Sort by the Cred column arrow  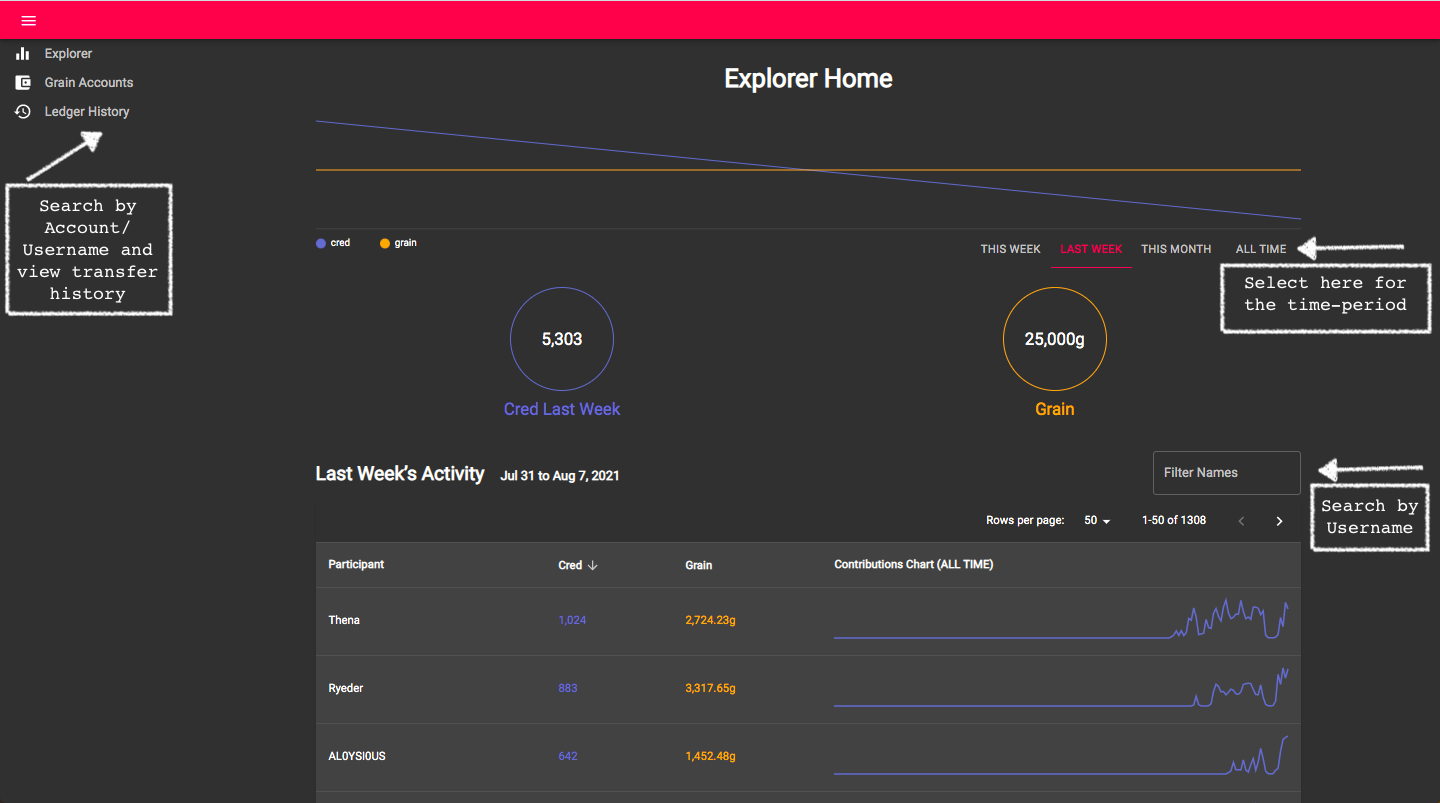coord(592,565)
